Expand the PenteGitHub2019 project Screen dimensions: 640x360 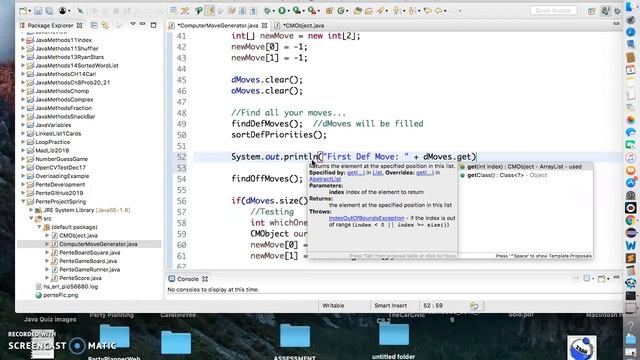pyautogui.click(x=23, y=193)
